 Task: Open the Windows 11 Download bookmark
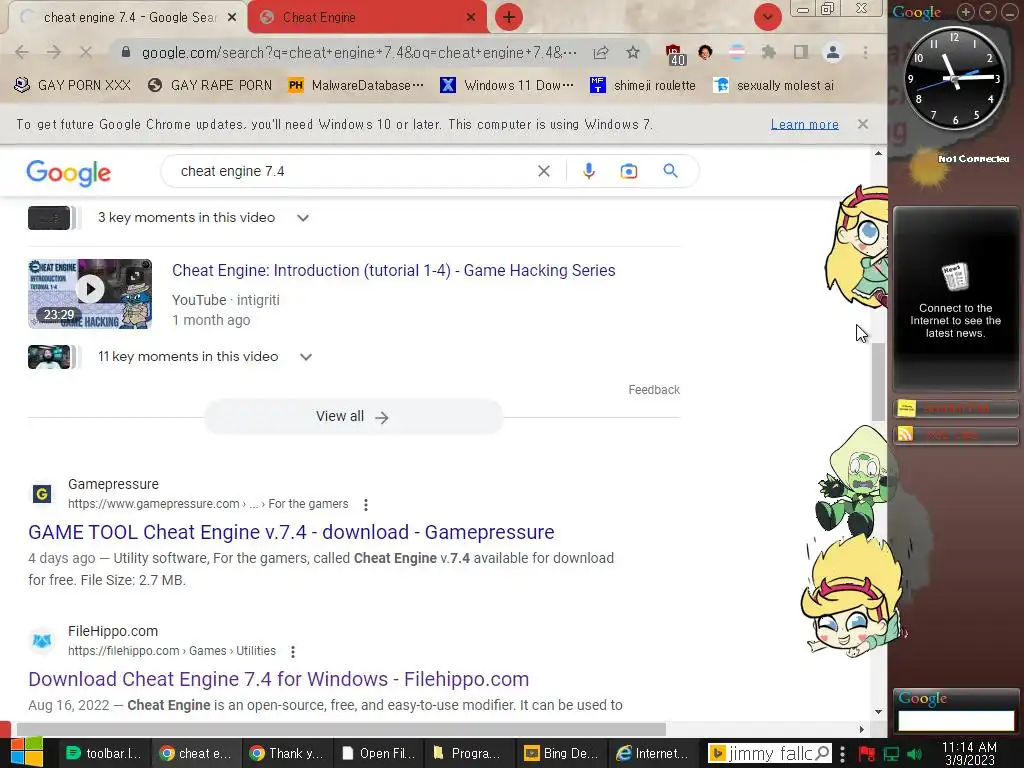(x=507, y=86)
